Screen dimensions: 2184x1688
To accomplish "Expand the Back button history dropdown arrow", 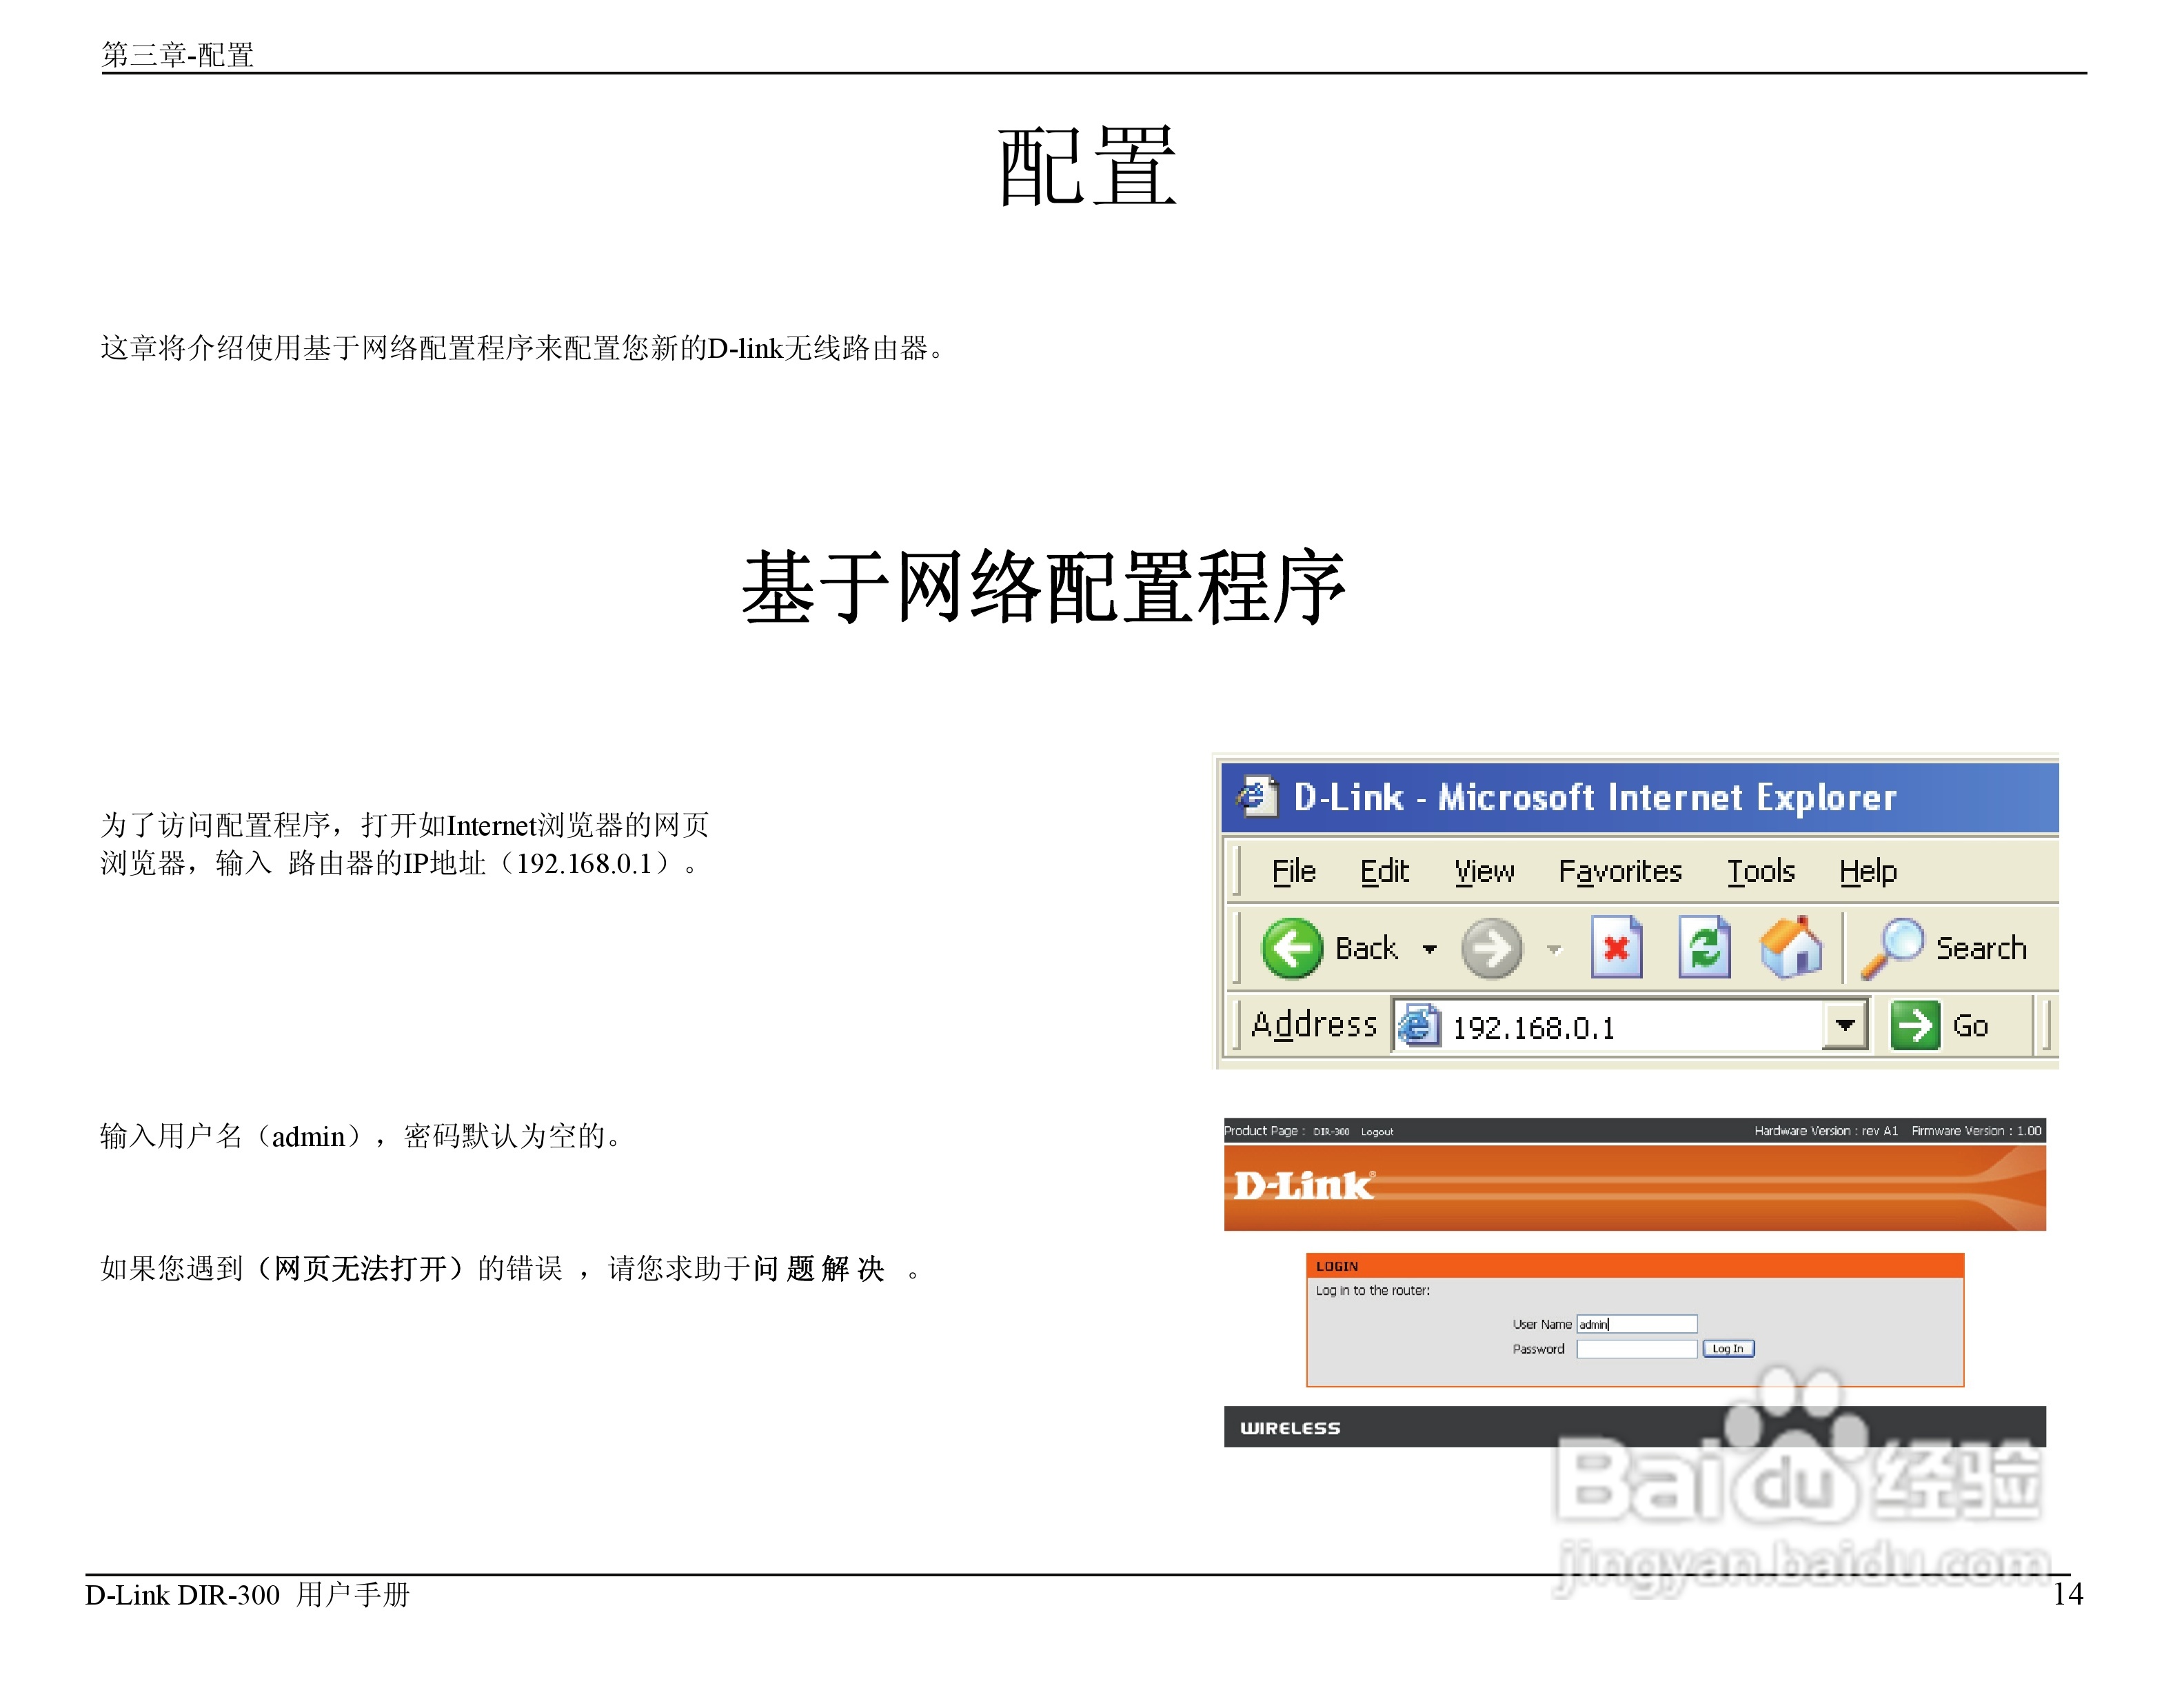I will click(1430, 948).
